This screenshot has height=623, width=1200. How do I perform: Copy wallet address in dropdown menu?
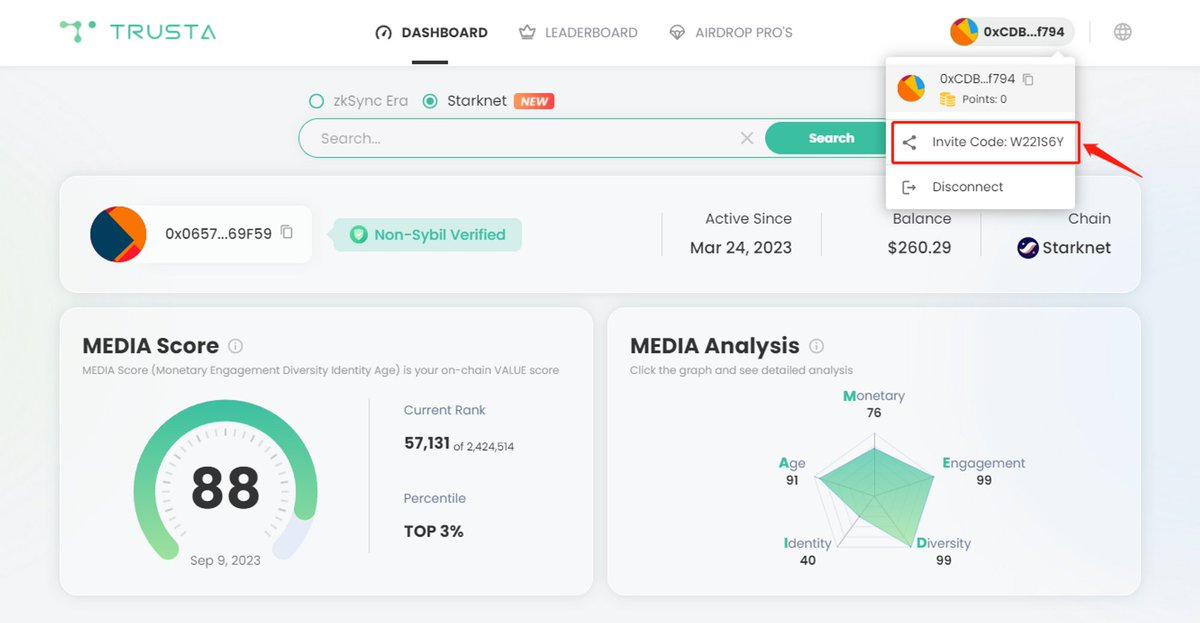[x=1028, y=79]
